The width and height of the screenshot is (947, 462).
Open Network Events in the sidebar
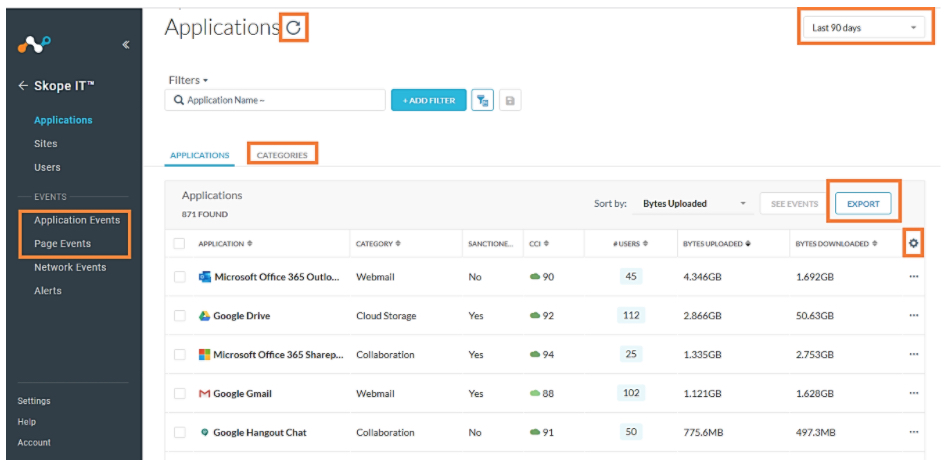point(70,267)
